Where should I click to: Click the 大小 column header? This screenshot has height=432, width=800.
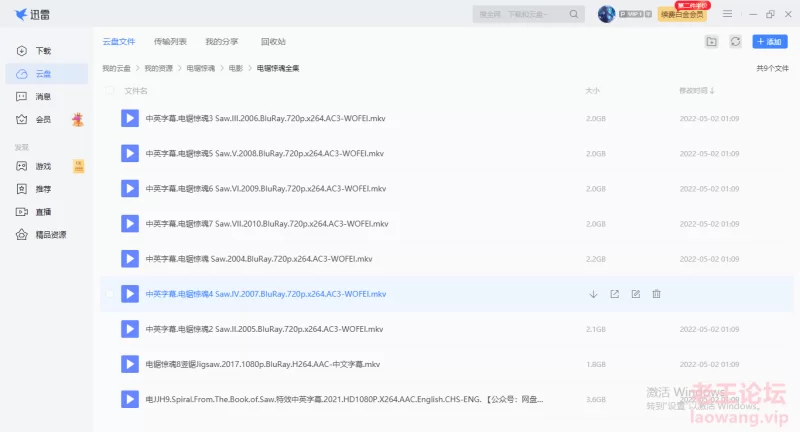[592, 91]
